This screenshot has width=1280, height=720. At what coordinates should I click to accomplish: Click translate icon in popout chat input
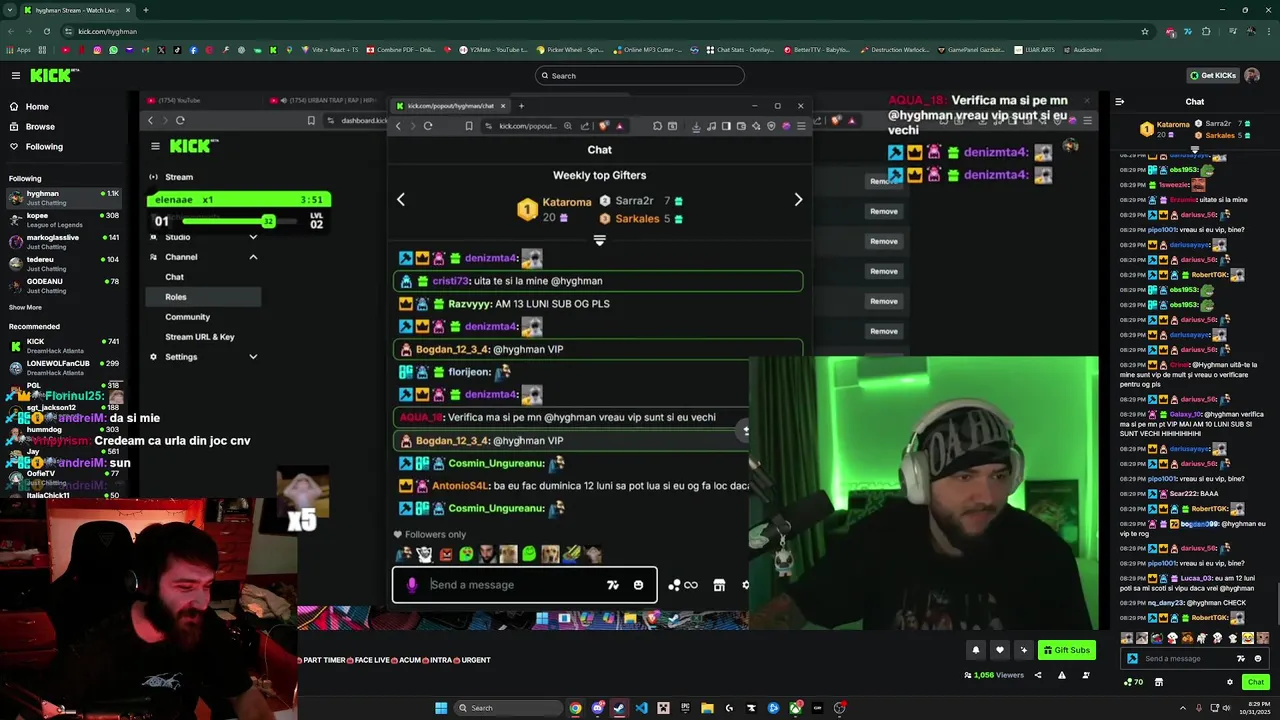click(x=612, y=585)
